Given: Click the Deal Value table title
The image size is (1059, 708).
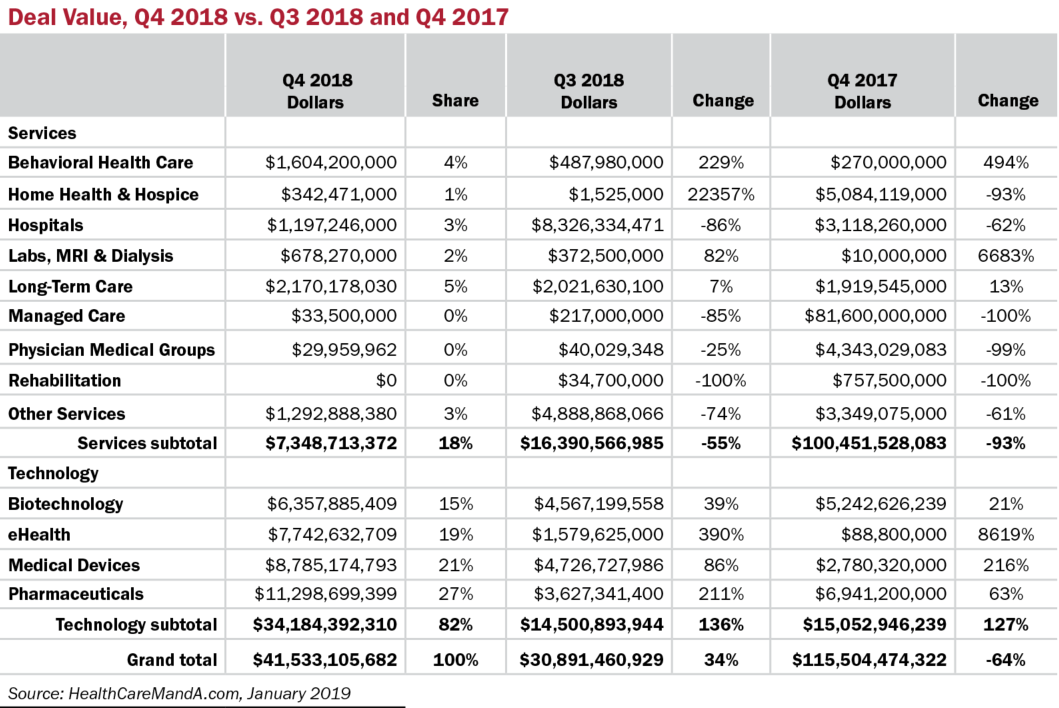Looking at the screenshot, I should [258, 16].
